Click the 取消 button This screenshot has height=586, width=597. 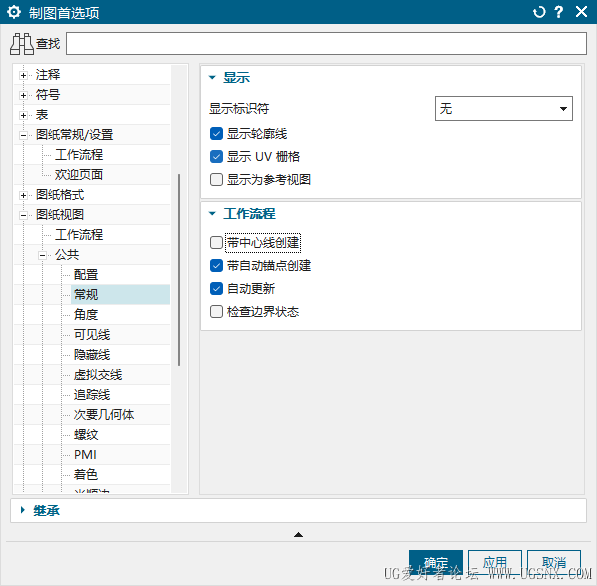click(554, 562)
